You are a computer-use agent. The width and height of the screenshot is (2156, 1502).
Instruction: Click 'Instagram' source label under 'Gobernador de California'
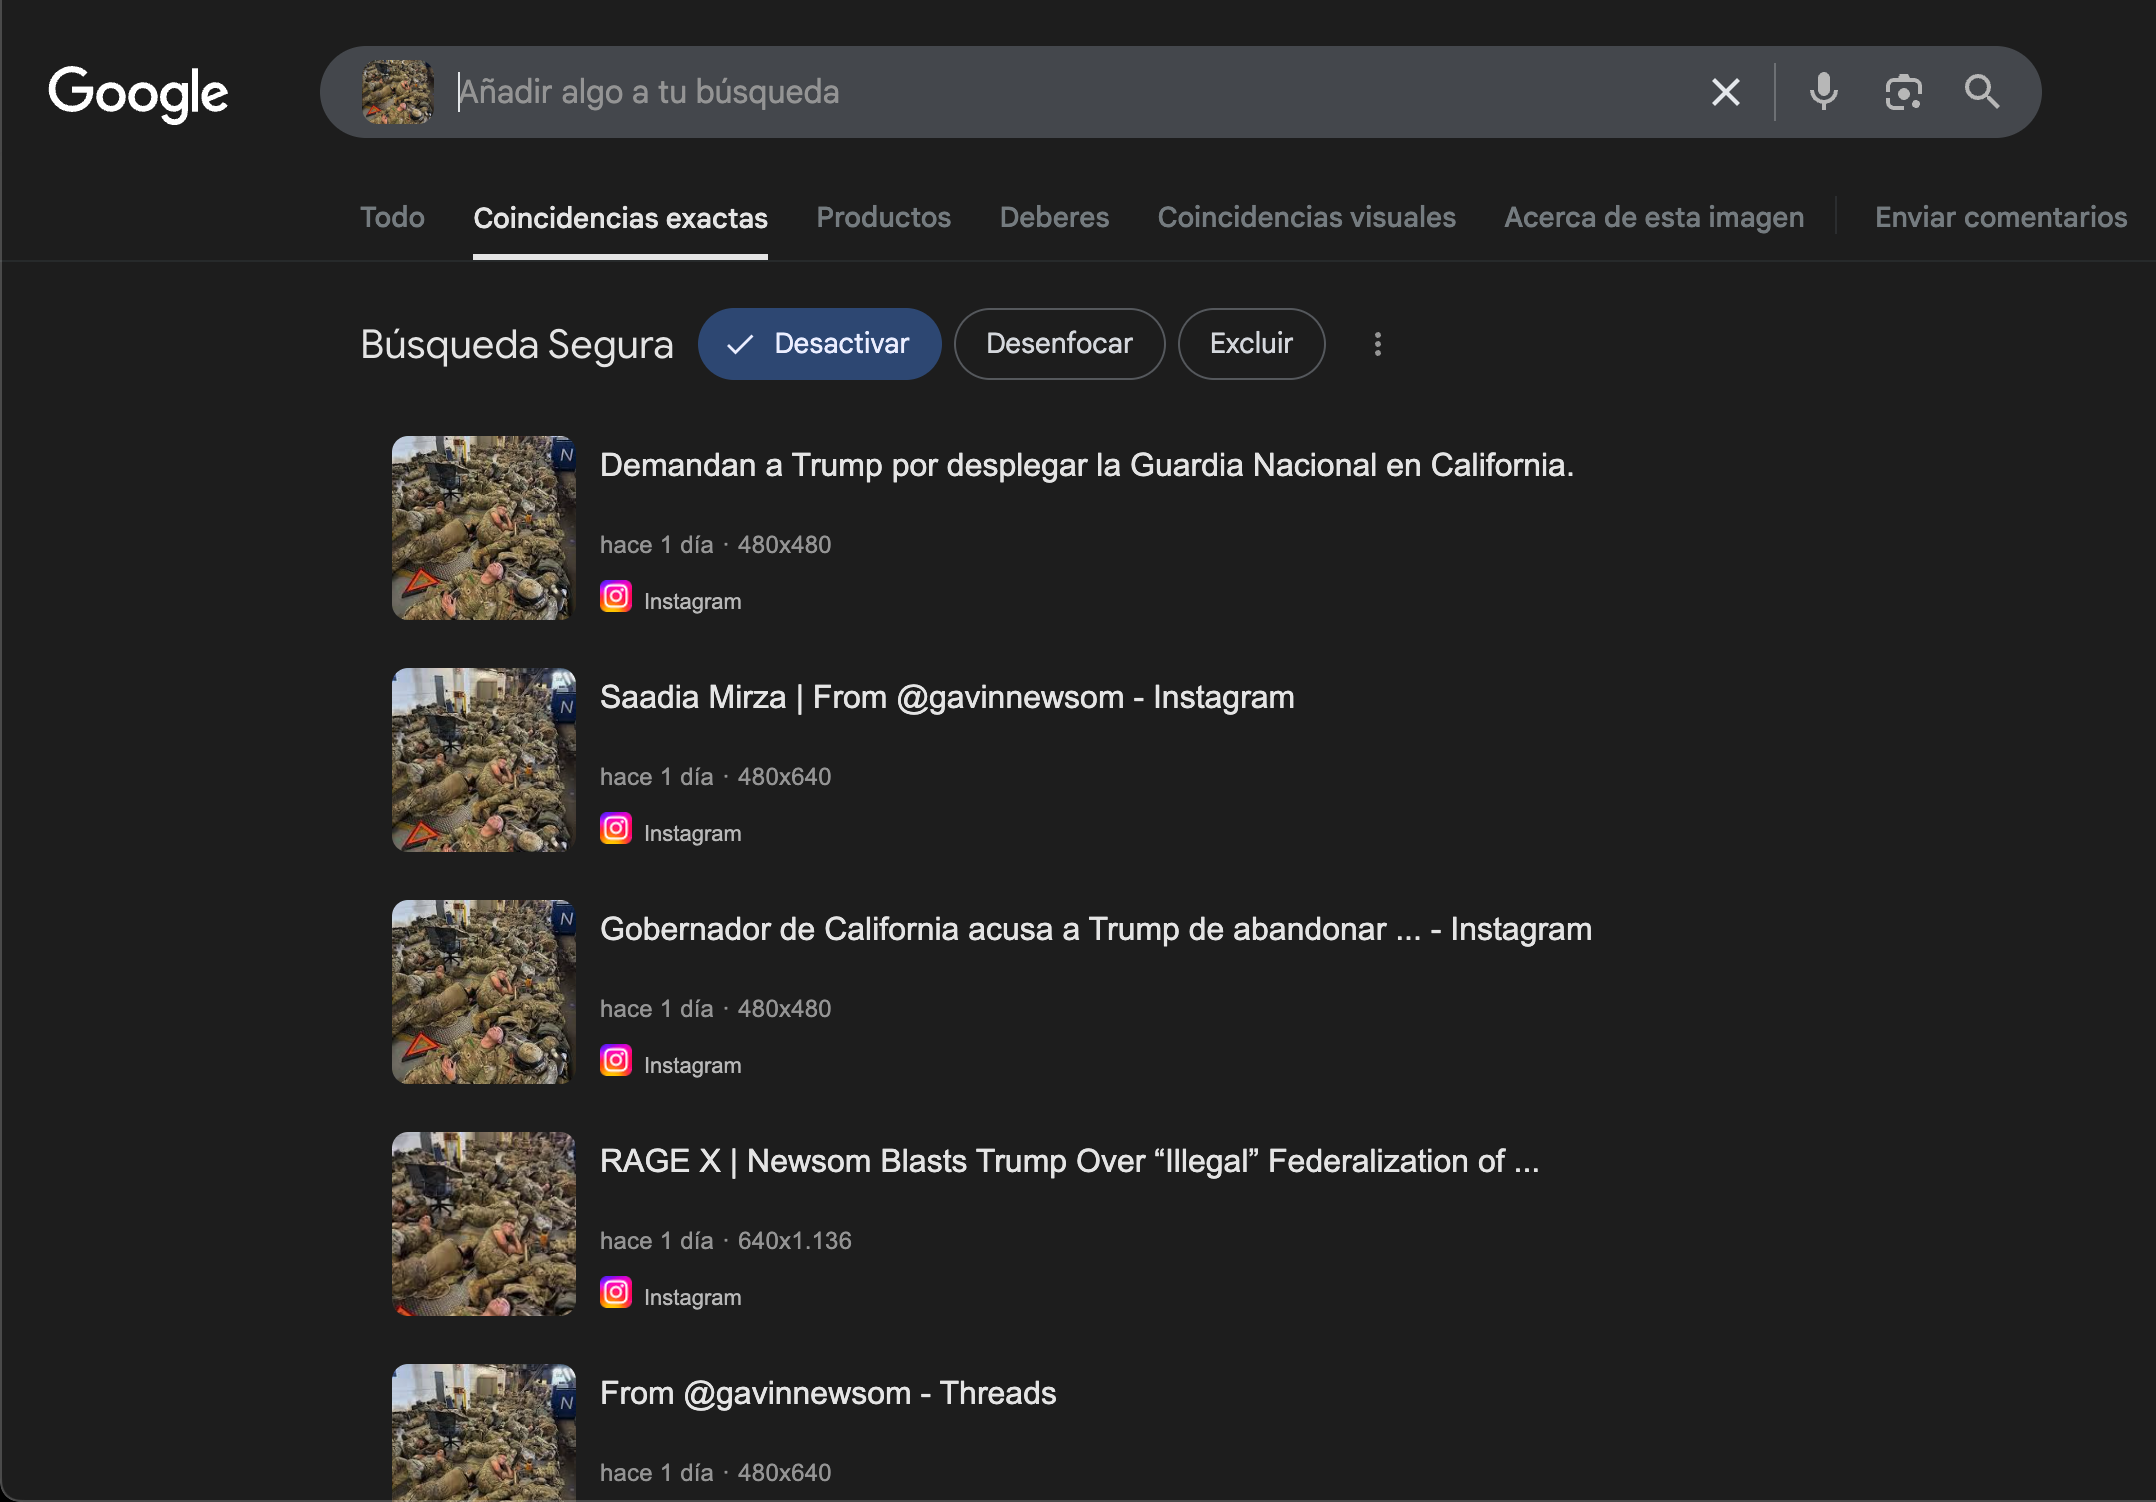coord(692,1065)
